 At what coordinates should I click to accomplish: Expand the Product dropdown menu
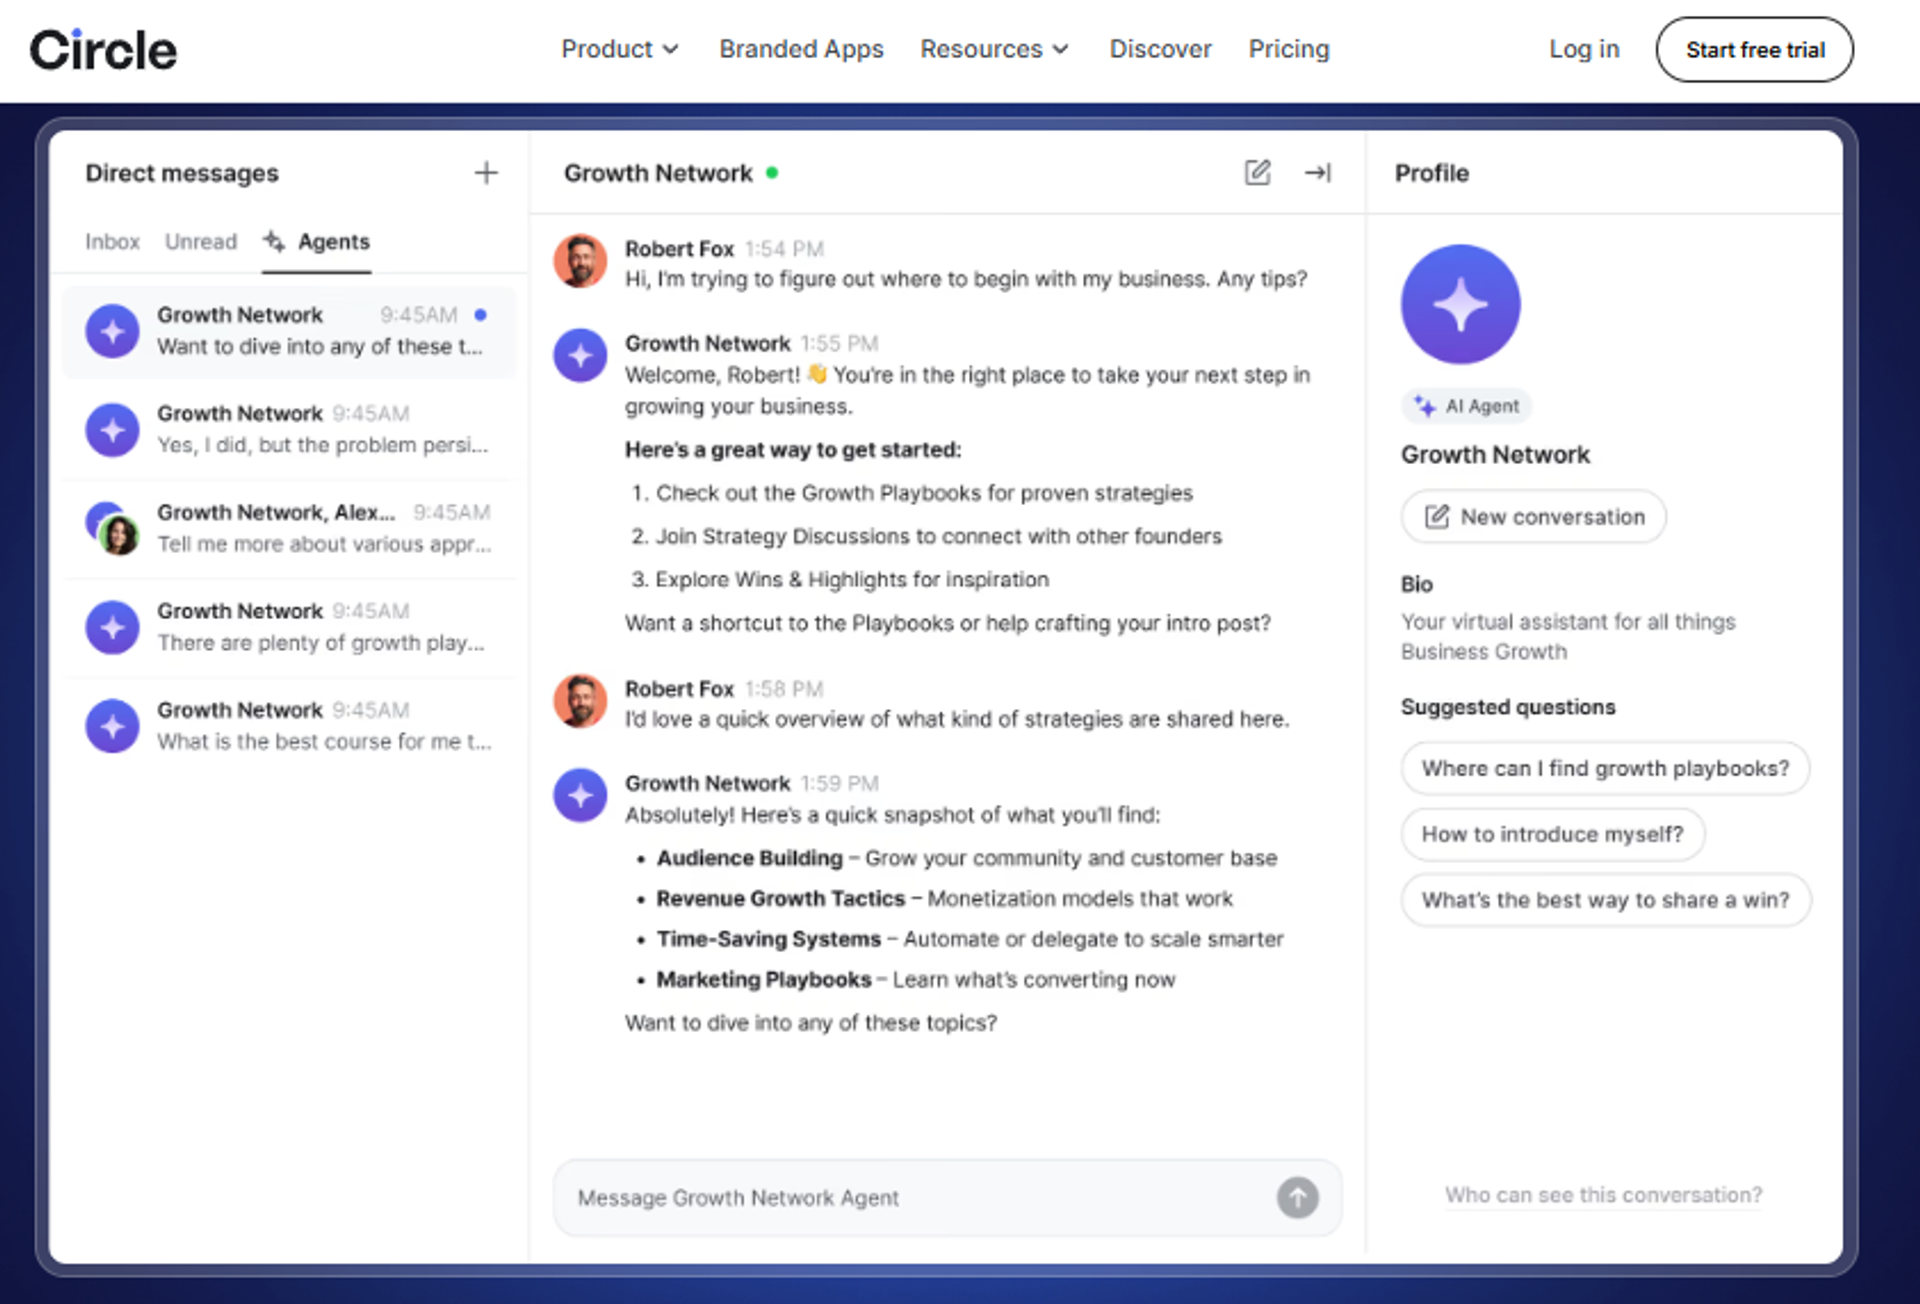(x=619, y=49)
